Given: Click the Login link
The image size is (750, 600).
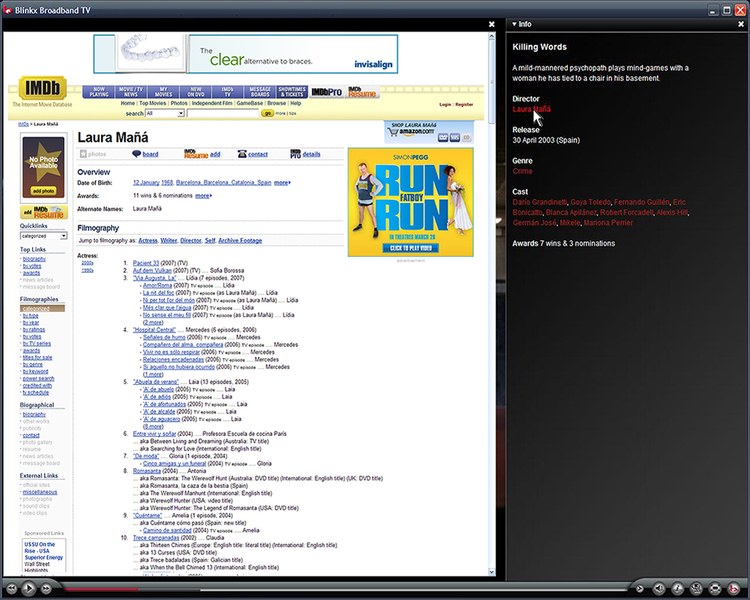Looking at the screenshot, I should tap(445, 104).
